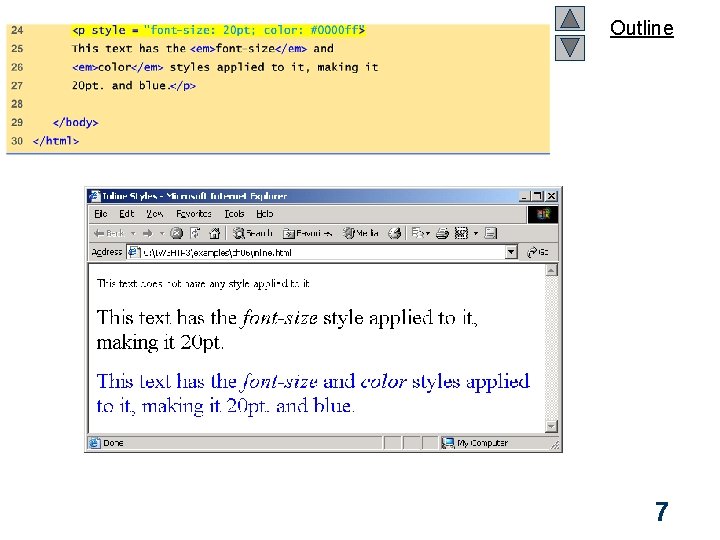Click the '</html>' tag on line 30

tap(56, 141)
